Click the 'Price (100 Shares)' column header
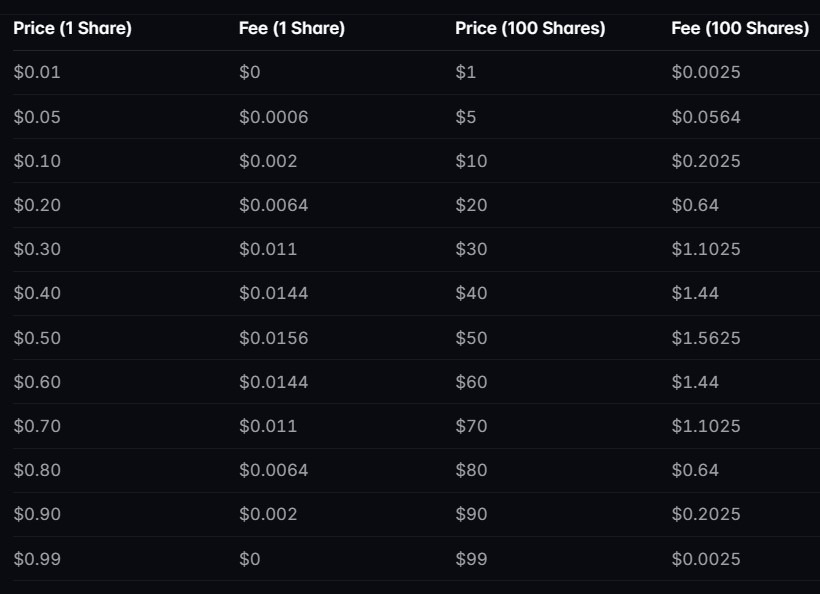 click(x=530, y=28)
